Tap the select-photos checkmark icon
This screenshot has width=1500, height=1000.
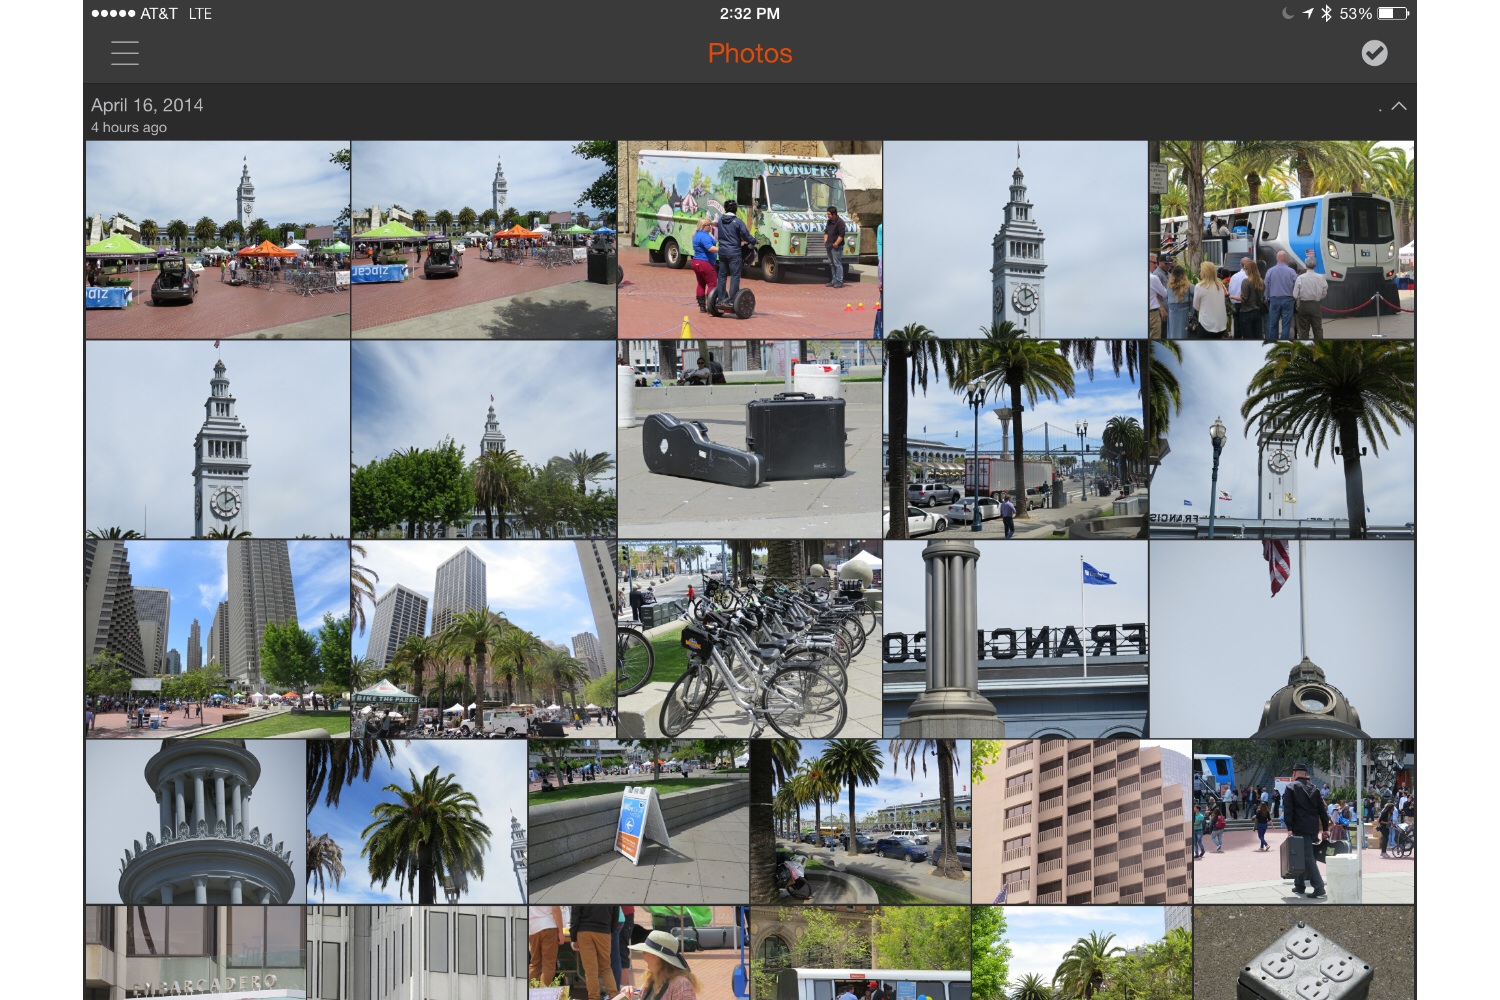click(1375, 53)
